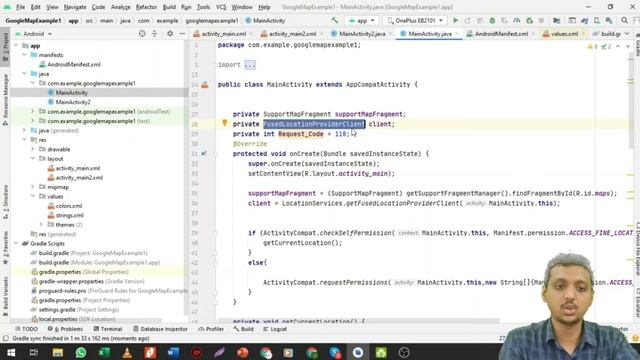Open File Explorer from the taskbar
This screenshot has height=360, width=640.
tap(58, 352)
